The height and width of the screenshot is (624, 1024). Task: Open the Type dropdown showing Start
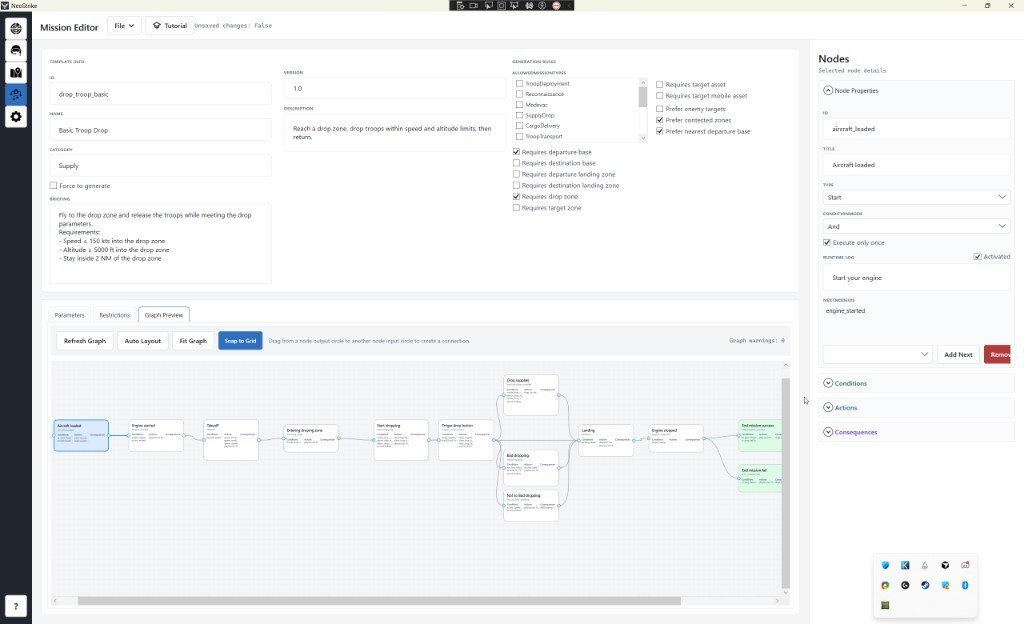(916, 197)
